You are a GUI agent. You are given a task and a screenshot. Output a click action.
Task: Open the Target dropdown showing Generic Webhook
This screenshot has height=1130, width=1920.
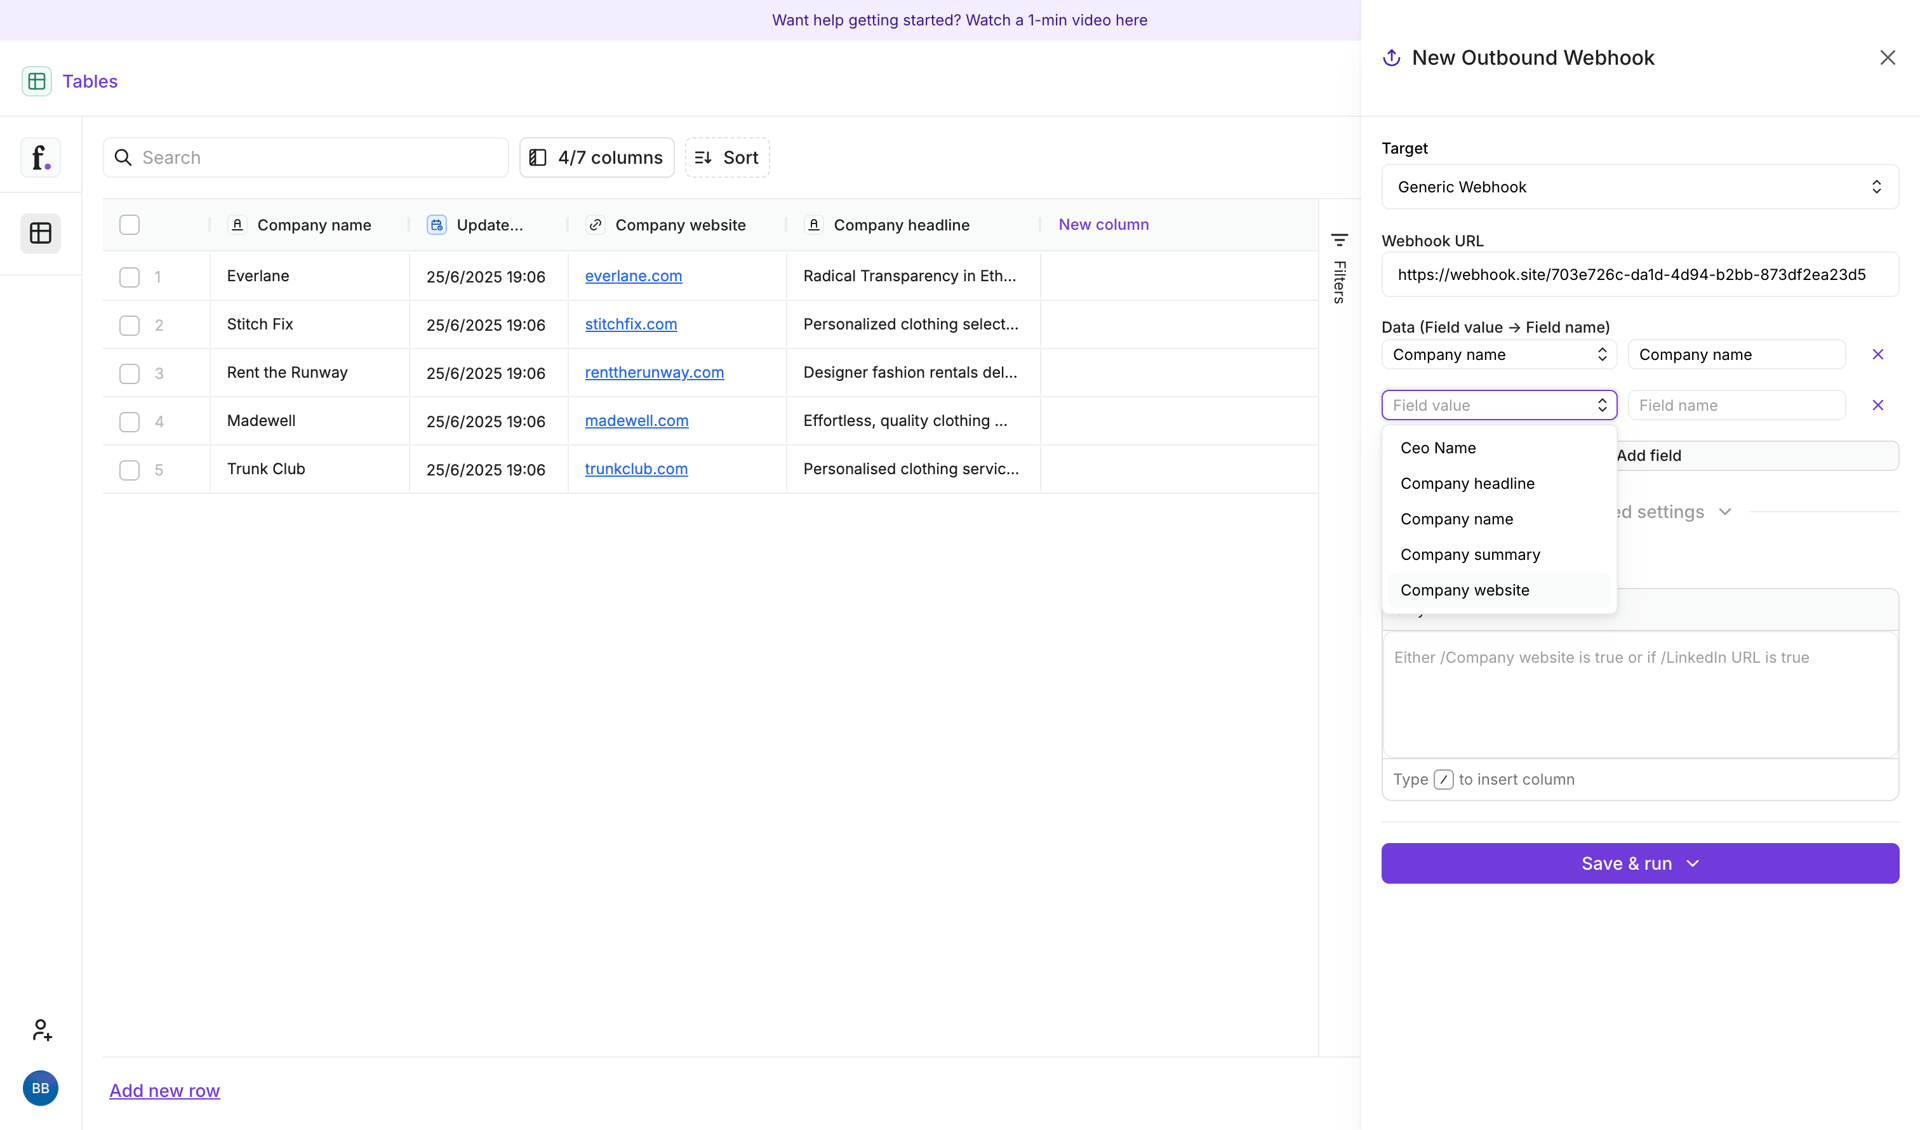[1639, 187]
